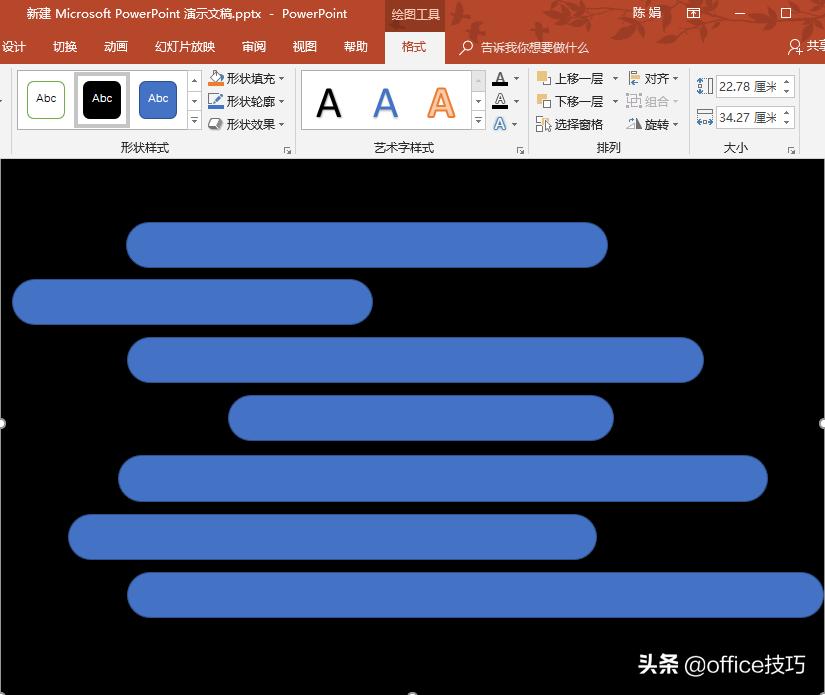This screenshot has height=695, width=825.
Task: Switch to the 审阅 review tab
Action: [x=254, y=47]
